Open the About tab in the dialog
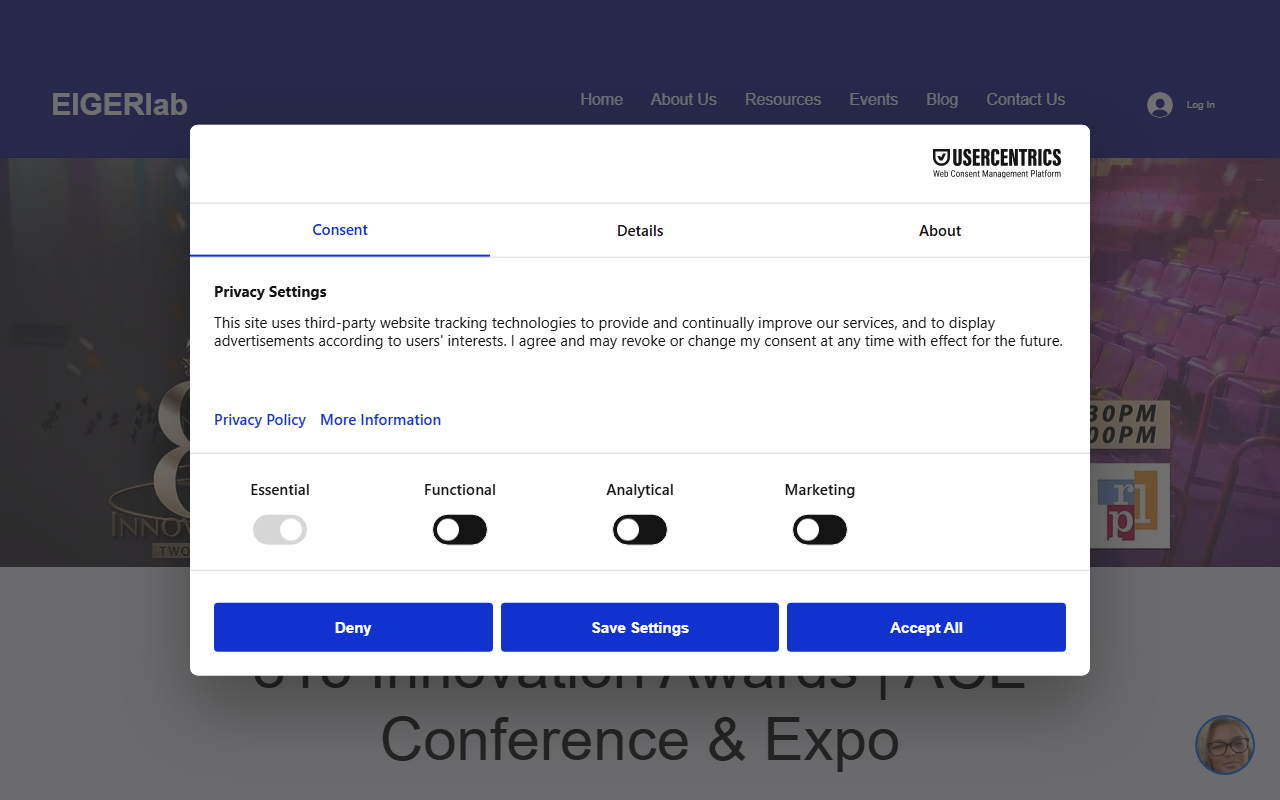This screenshot has width=1280, height=800. point(940,230)
